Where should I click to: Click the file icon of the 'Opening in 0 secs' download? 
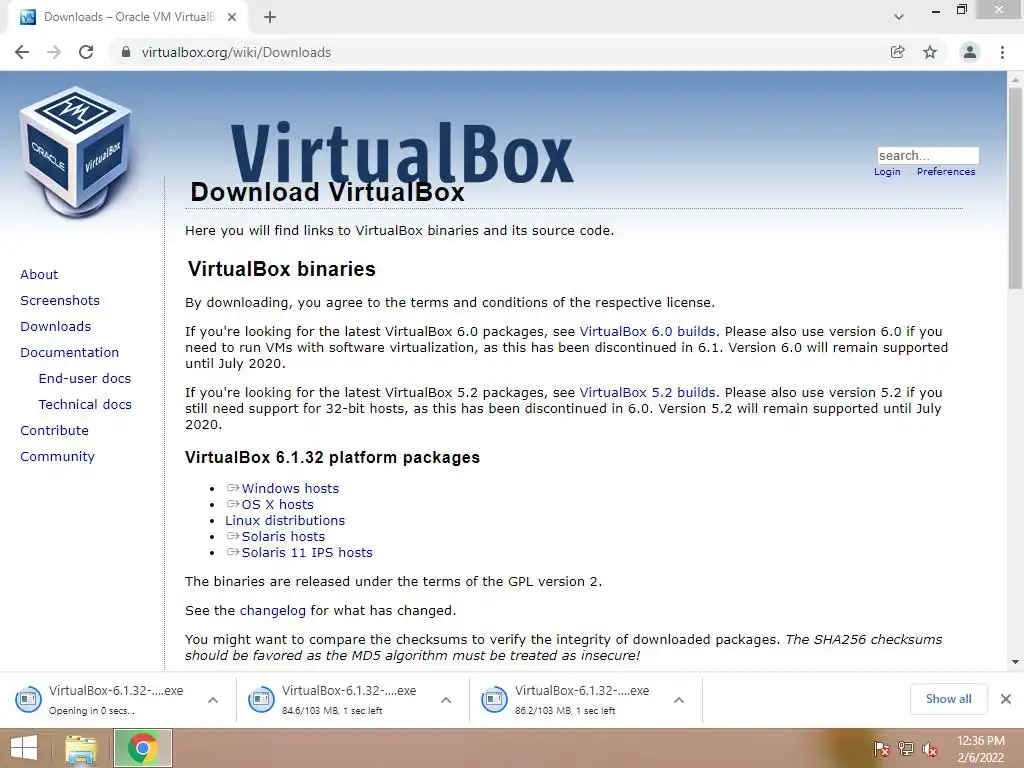(x=28, y=699)
